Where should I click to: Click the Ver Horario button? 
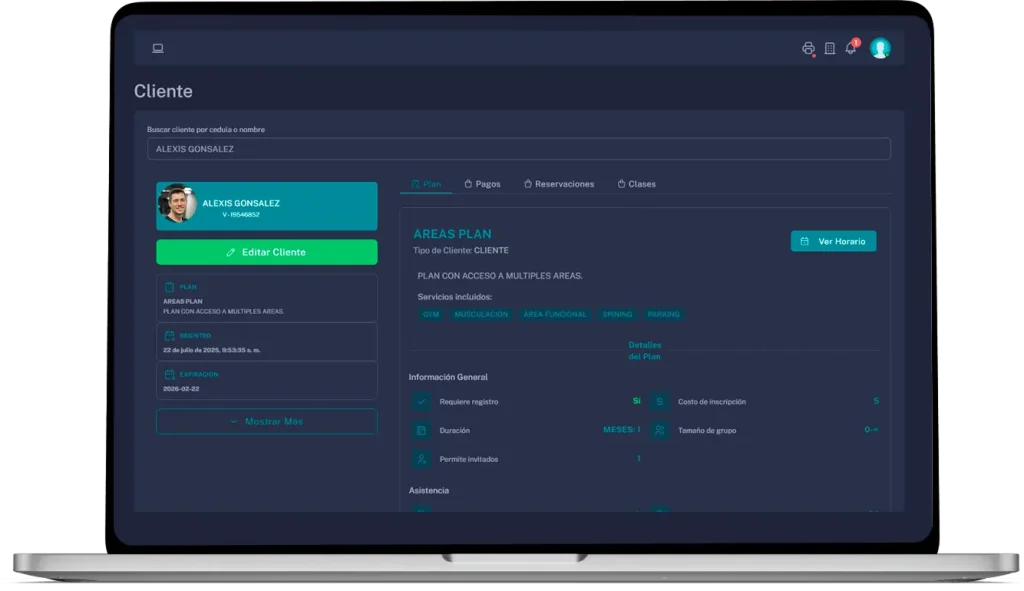click(x=833, y=241)
